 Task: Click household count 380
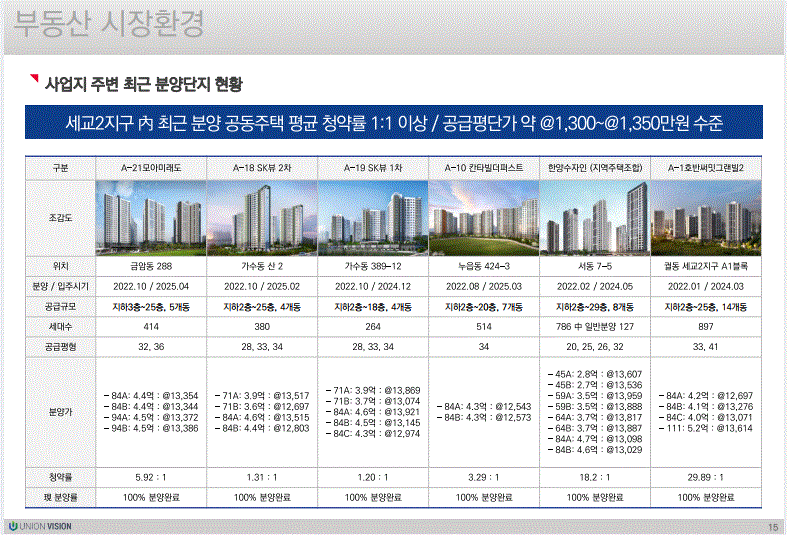click(x=262, y=327)
